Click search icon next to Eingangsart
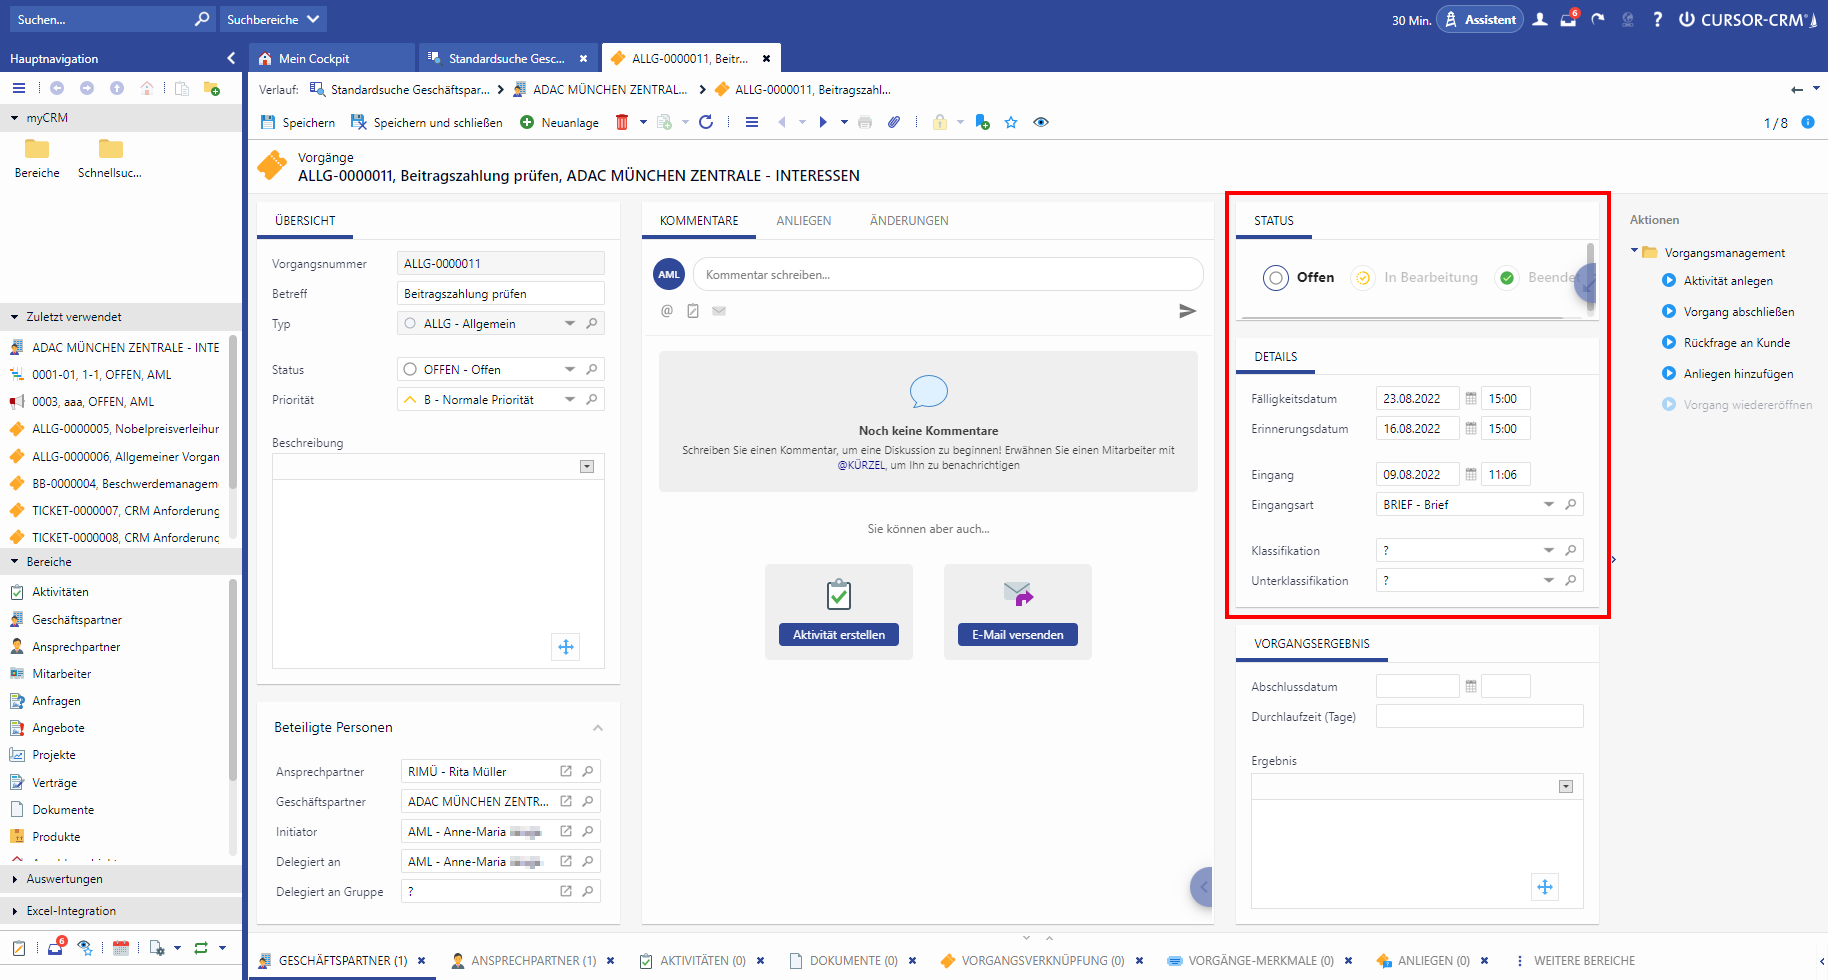This screenshot has height=980, width=1828. [1571, 504]
